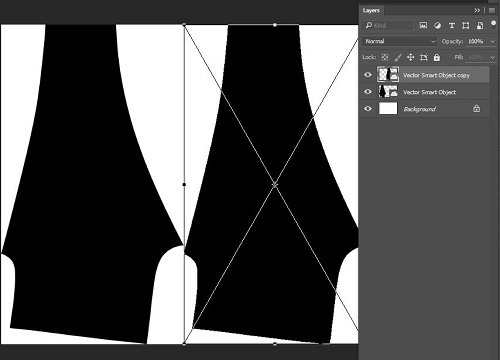Screen dimensions: 500x360
Task: Lock all padlock icon
Action: click(437, 57)
